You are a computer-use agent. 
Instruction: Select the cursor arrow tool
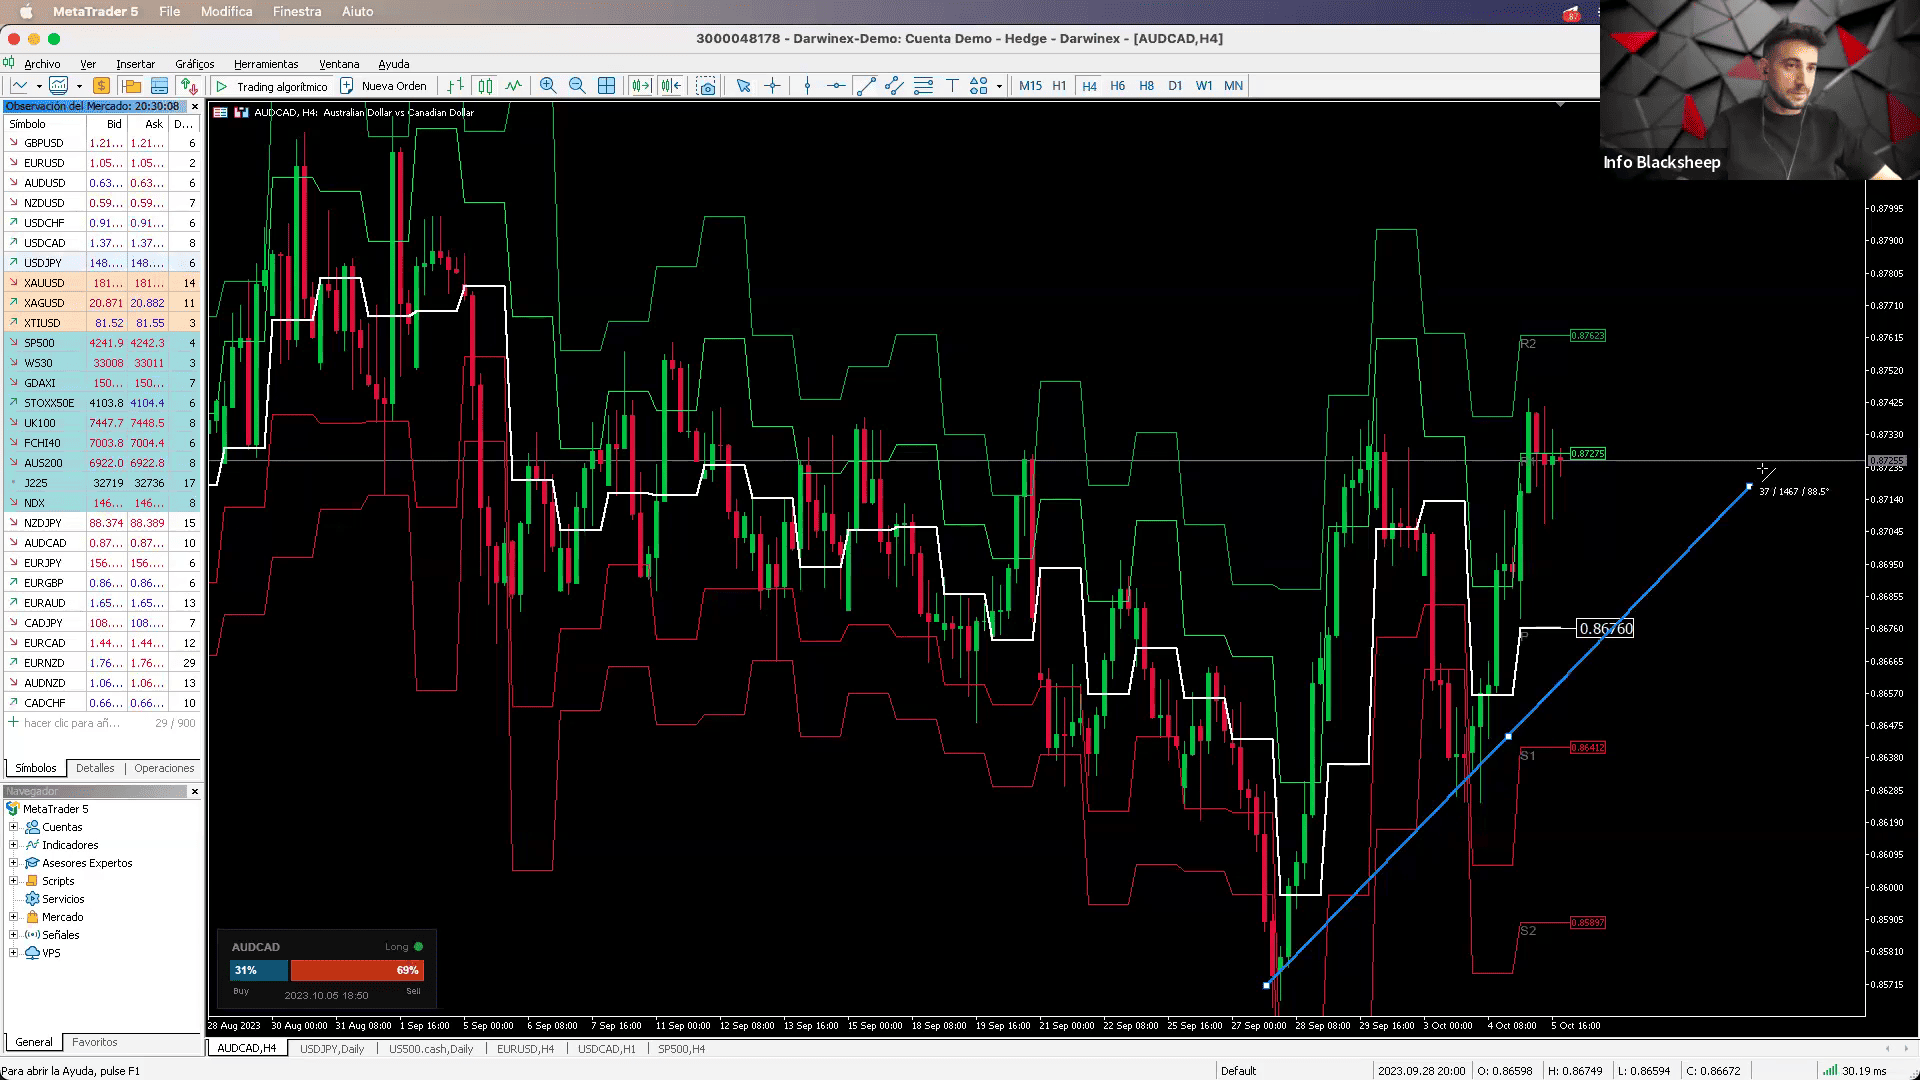tap(743, 86)
